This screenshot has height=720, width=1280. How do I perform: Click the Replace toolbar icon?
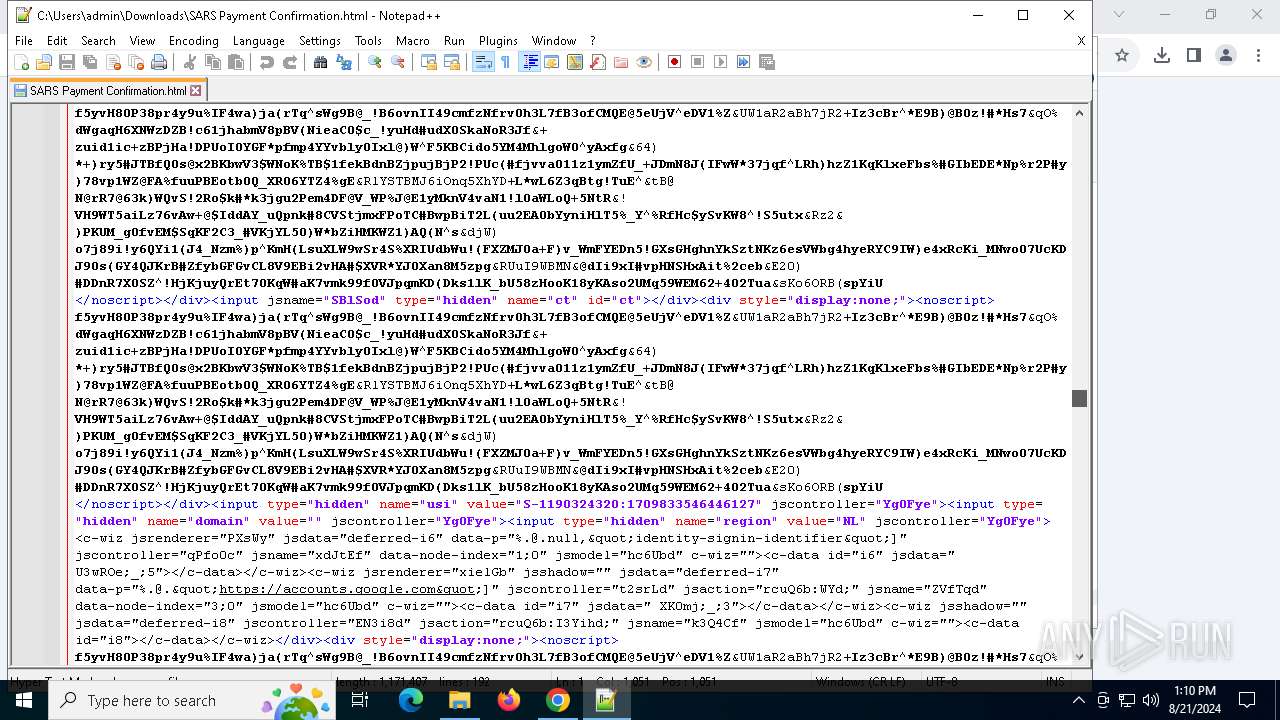pyautogui.click(x=344, y=62)
